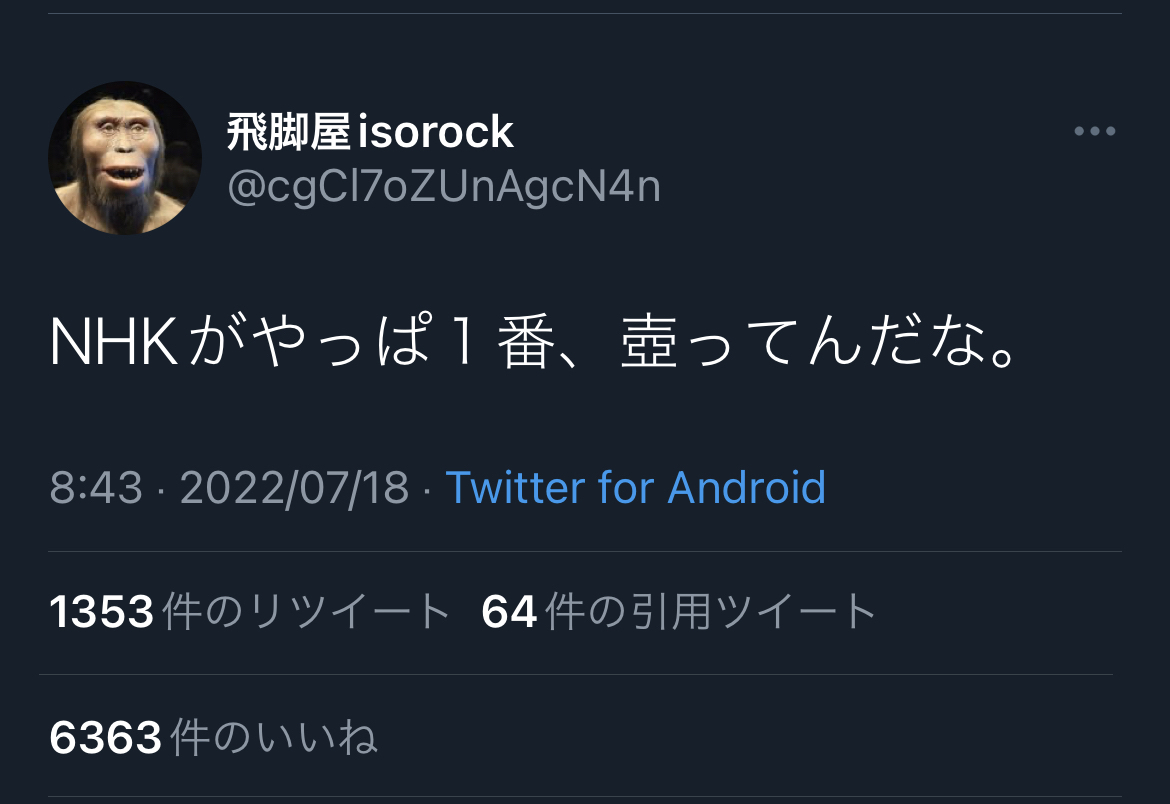Click the kanji 飛脚屋 in the display name
Screen dimensions: 1170x804
(x=289, y=132)
